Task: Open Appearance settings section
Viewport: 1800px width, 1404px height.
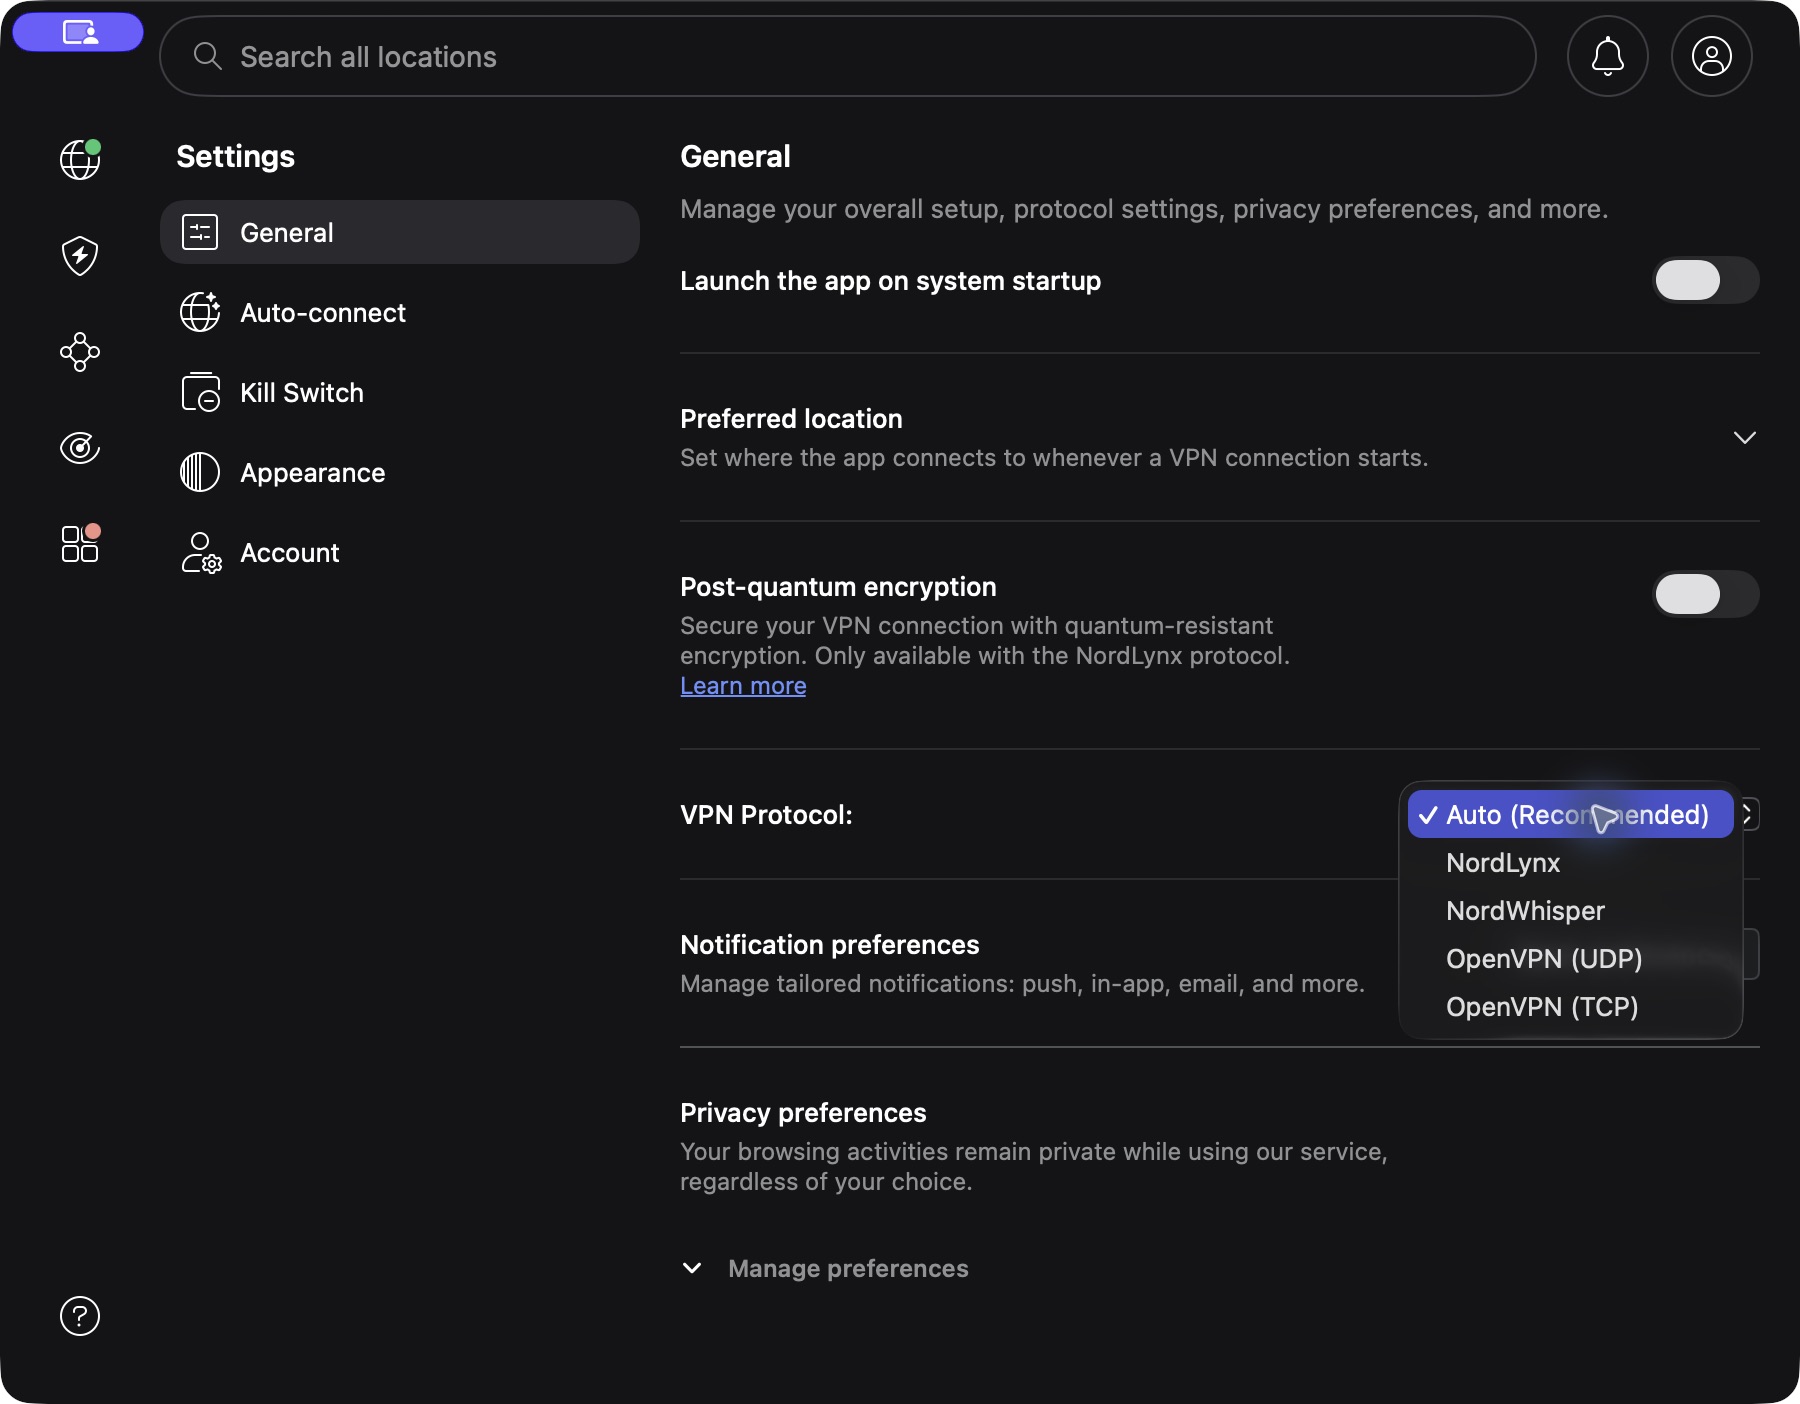Action: 400,472
